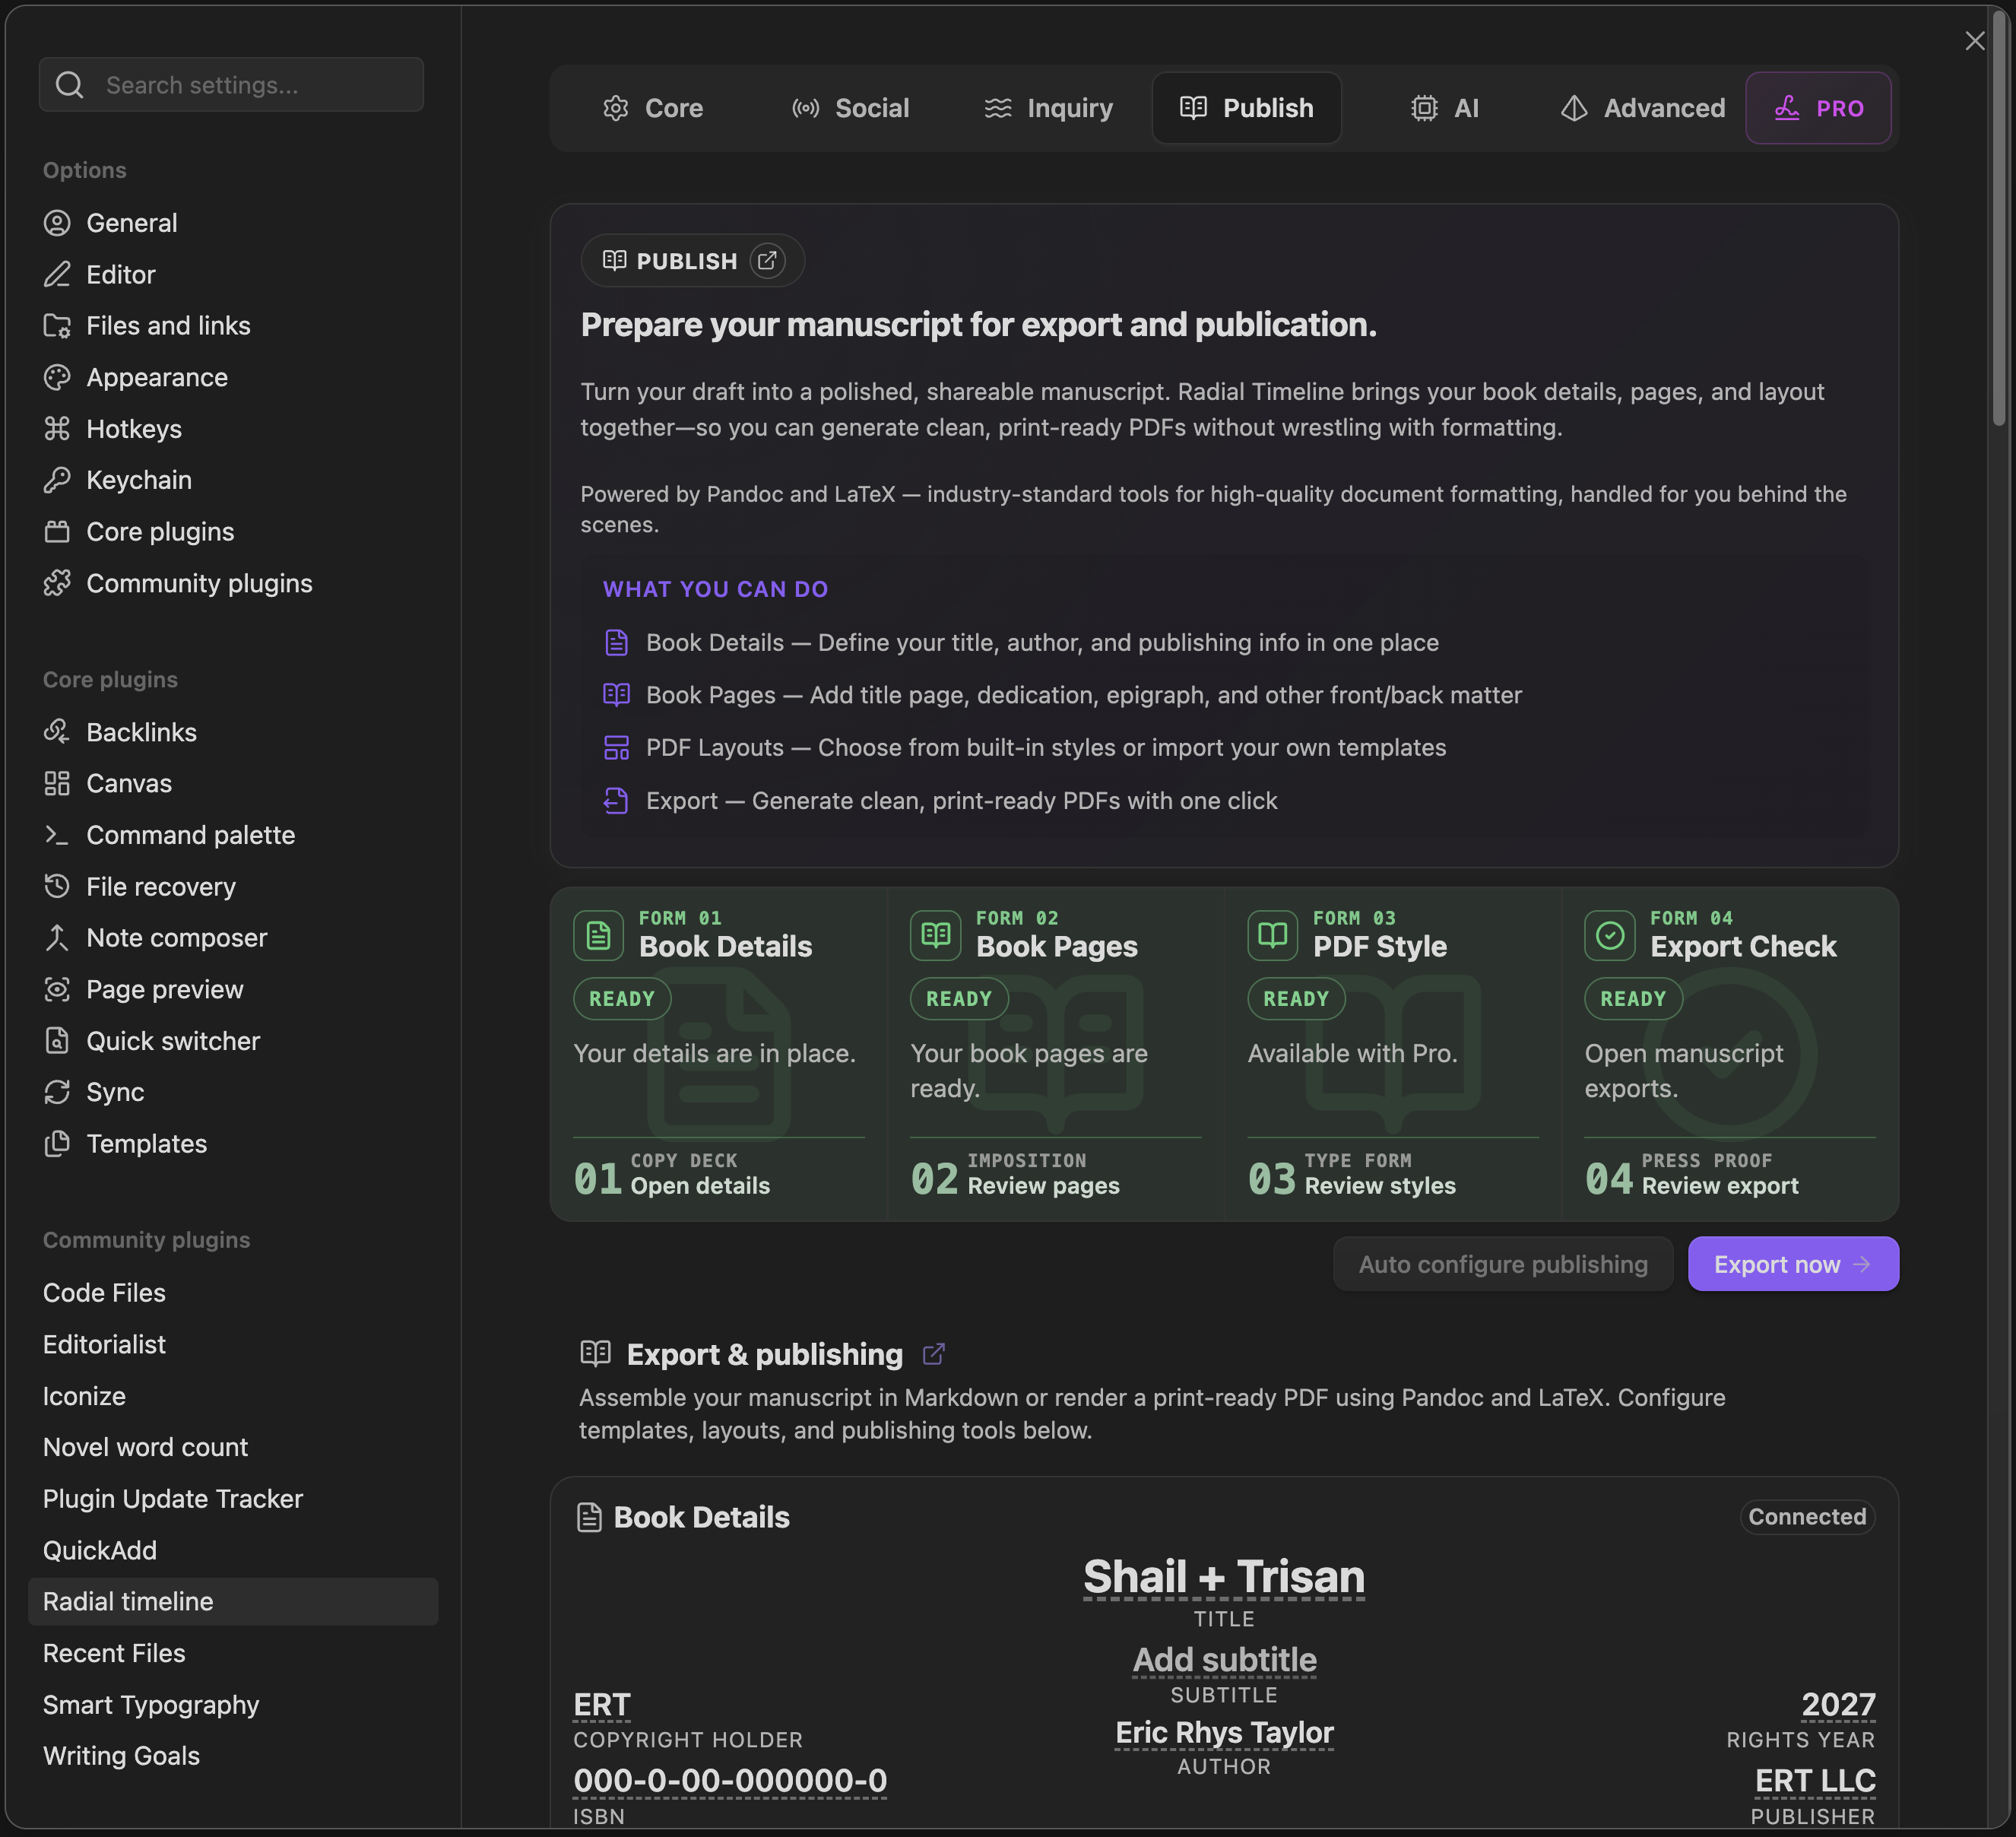Click Review export in the Export Check card
Image resolution: width=2016 pixels, height=1837 pixels.
tap(1720, 1186)
